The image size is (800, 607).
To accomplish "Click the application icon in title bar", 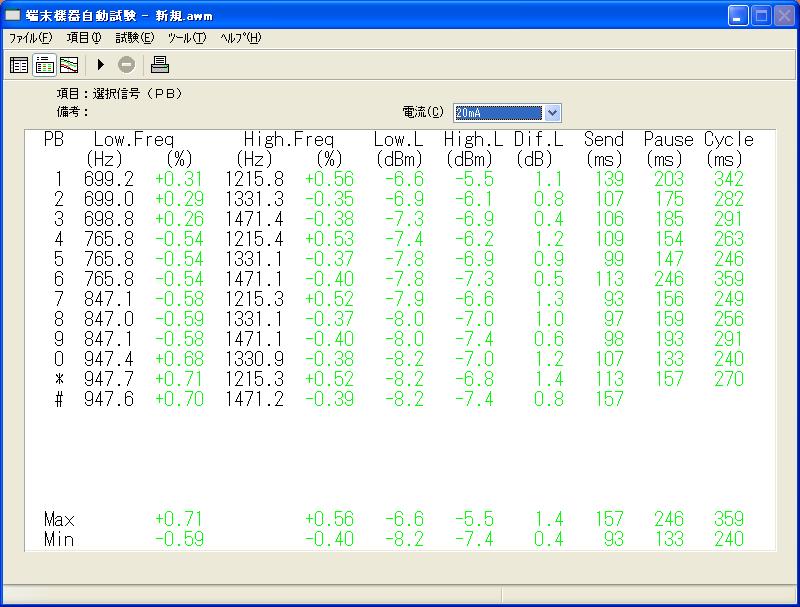I will 13,16.
